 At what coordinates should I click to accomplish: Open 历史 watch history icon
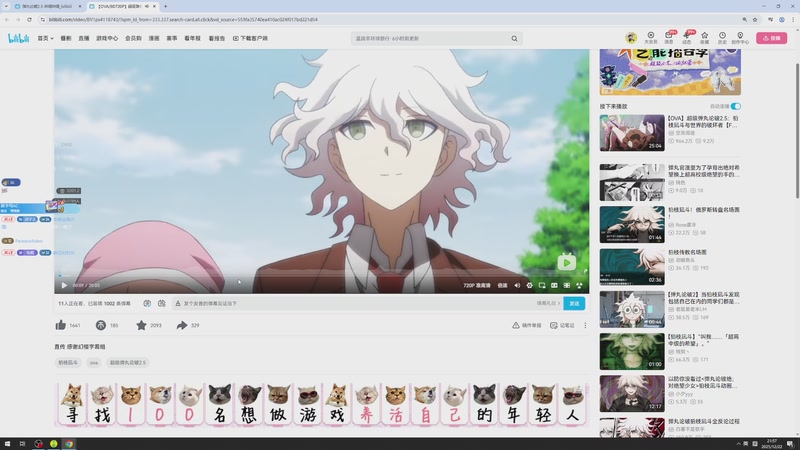pyautogui.click(x=722, y=38)
